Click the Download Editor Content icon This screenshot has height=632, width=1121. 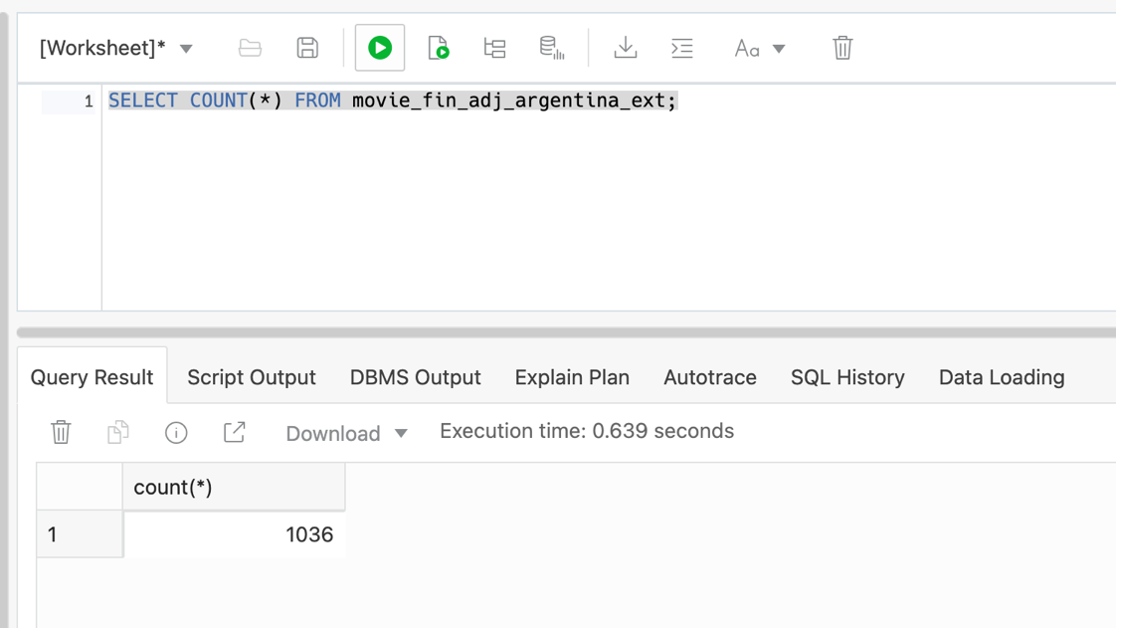pos(625,48)
